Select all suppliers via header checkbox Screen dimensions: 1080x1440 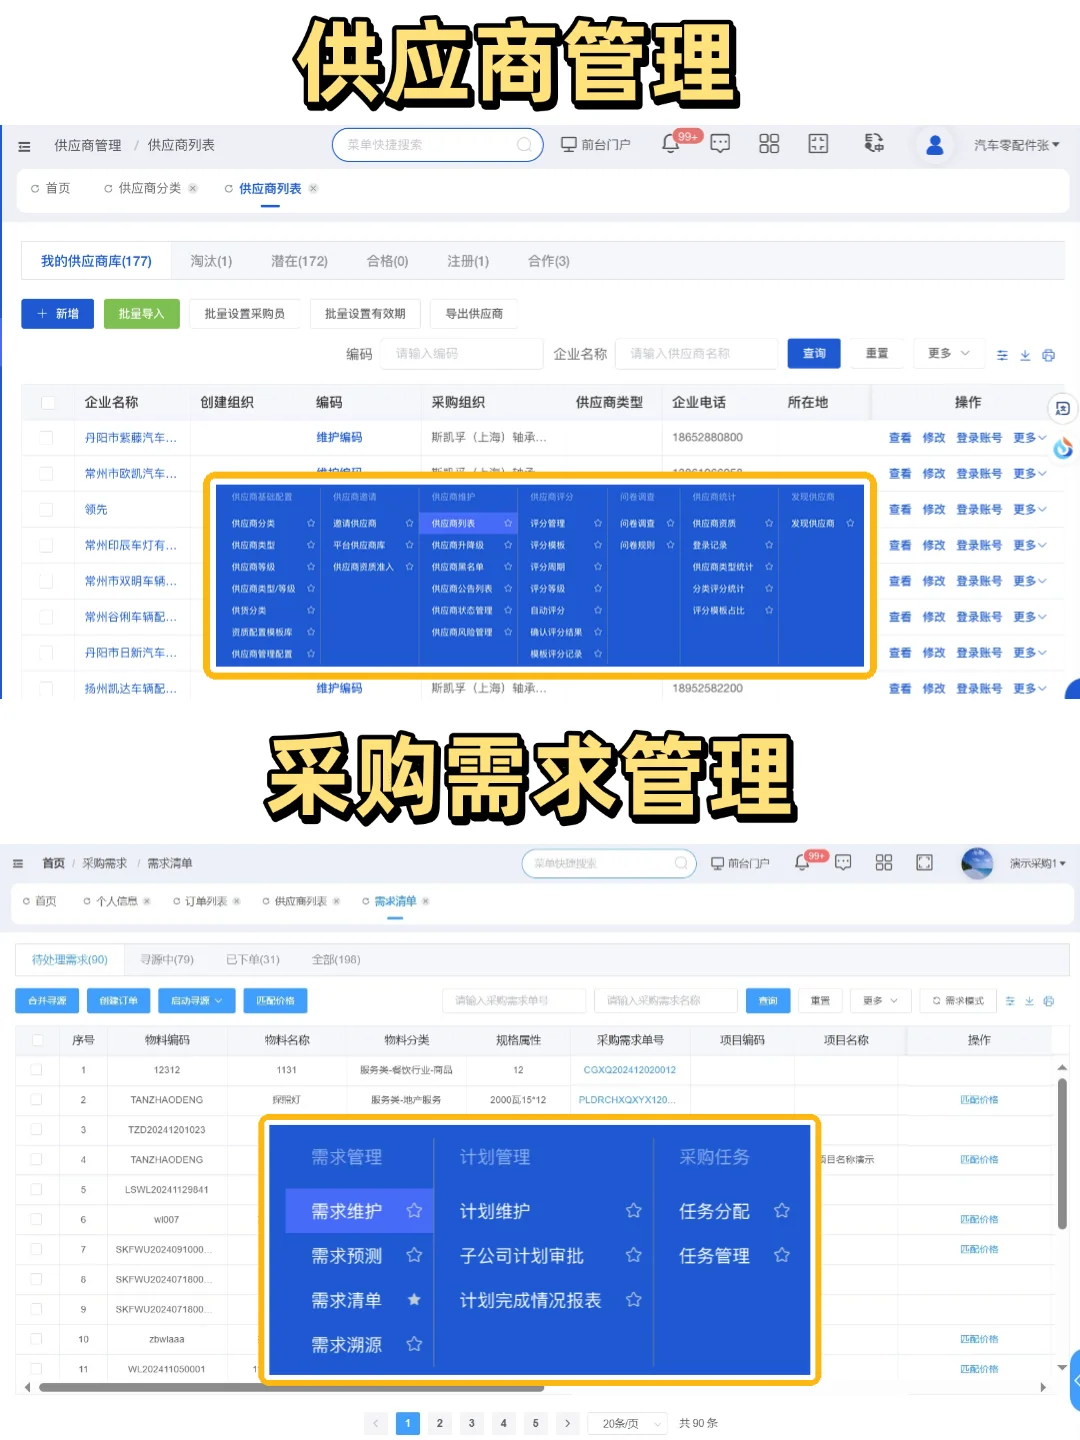point(47,402)
